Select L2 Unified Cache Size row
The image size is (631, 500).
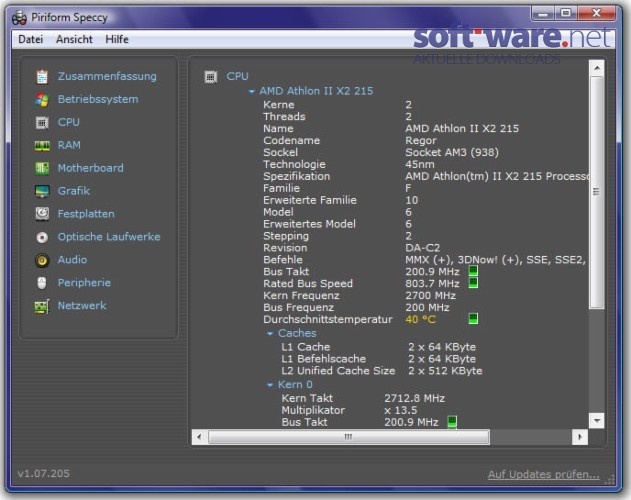coord(381,371)
